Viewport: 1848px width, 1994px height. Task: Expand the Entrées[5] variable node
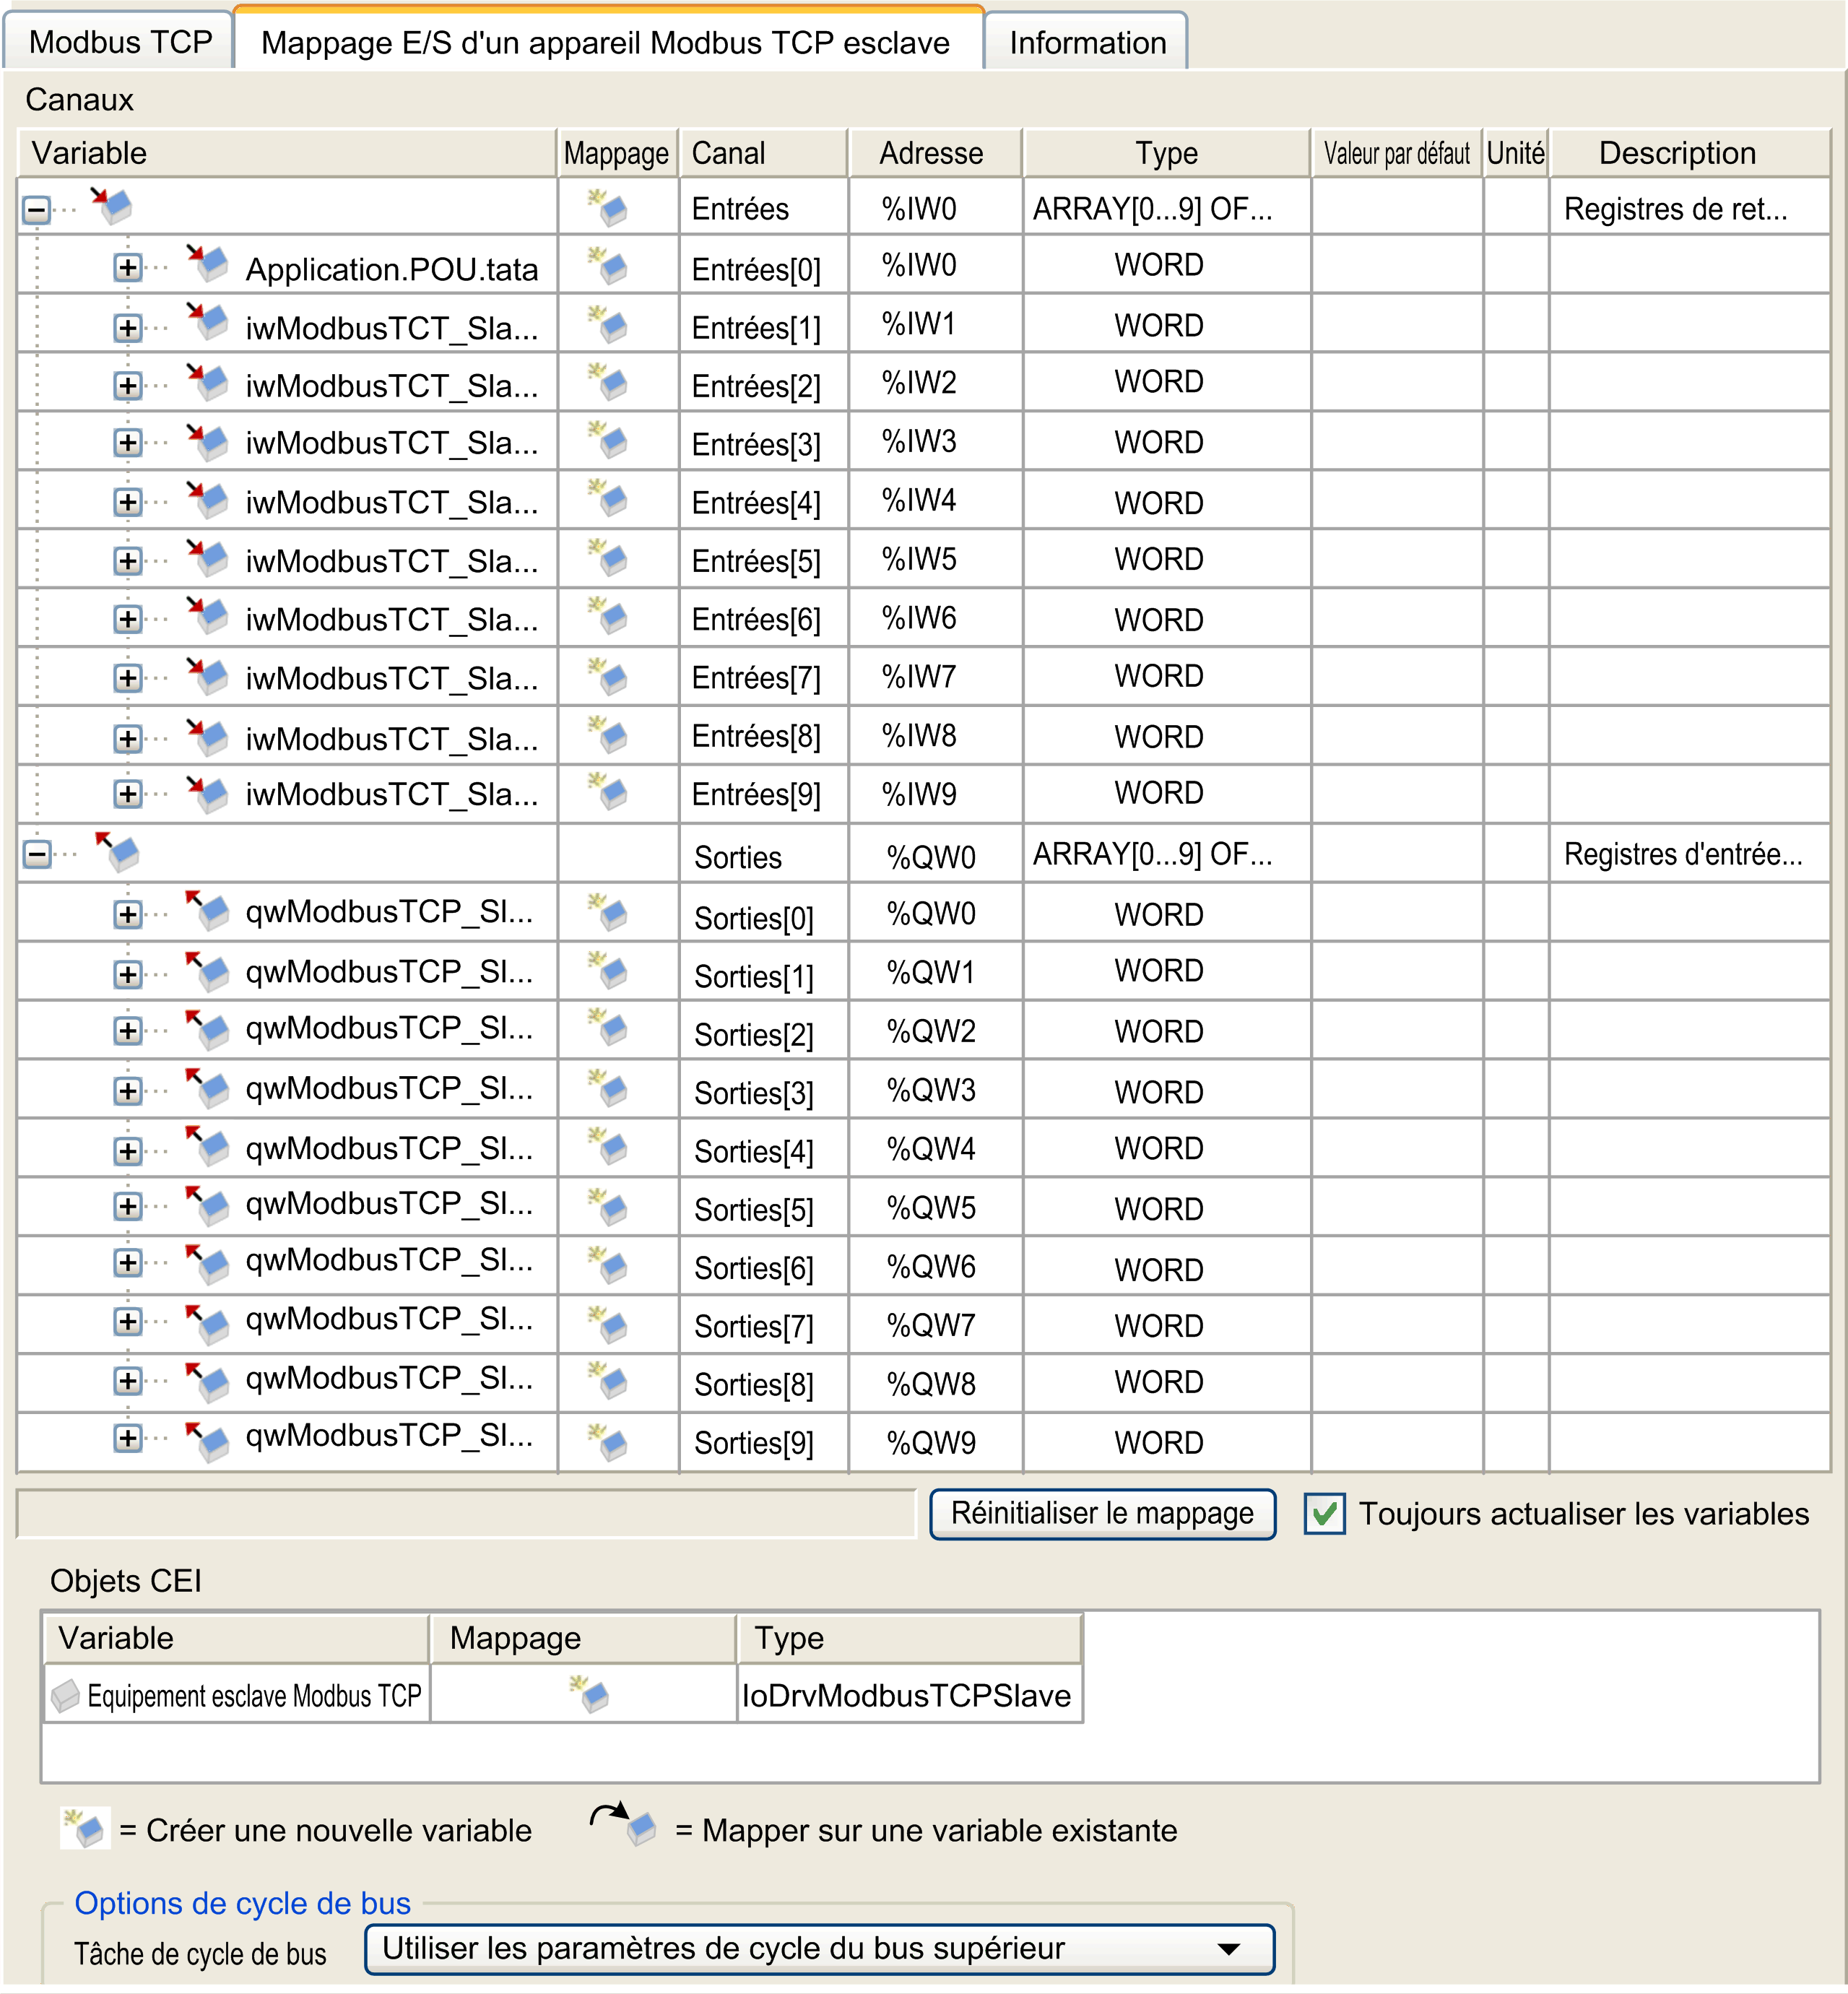pyautogui.click(x=127, y=561)
